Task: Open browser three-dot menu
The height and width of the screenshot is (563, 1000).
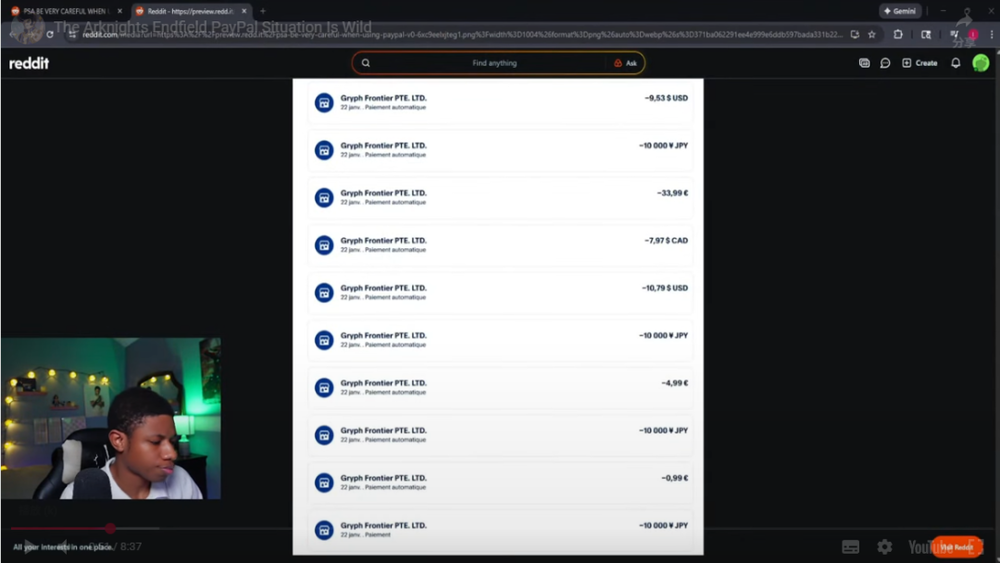Action: click(x=991, y=34)
